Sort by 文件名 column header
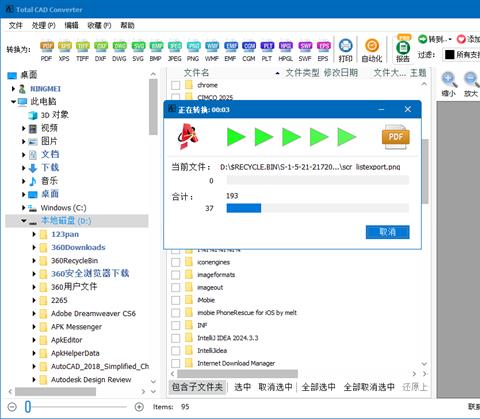 (x=196, y=73)
